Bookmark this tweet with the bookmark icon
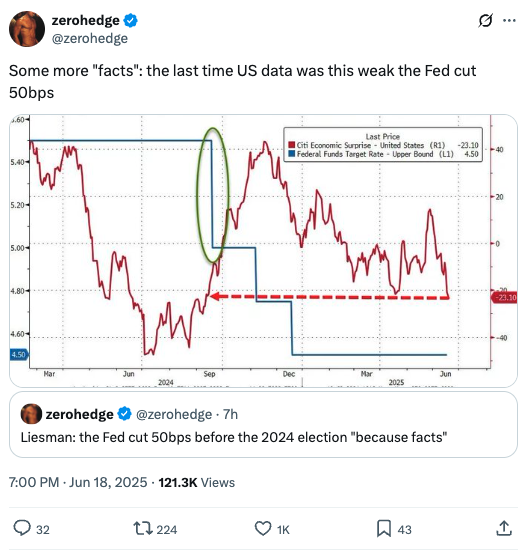This screenshot has width=527, height=557. click(384, 529)
